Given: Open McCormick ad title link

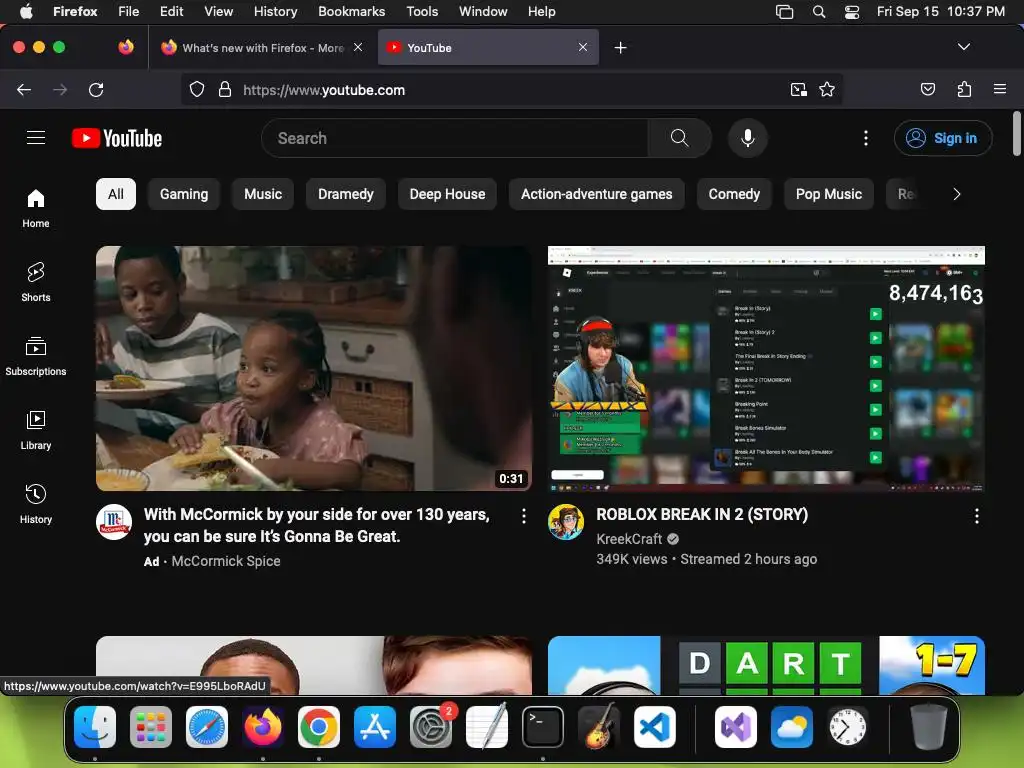Looking at the screenshot, I should pos(316,525).
